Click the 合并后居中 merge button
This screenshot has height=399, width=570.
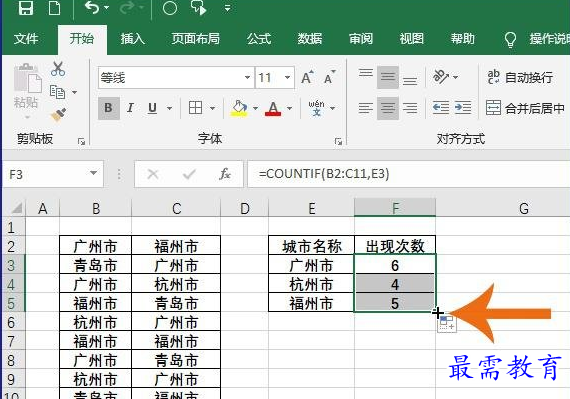(x=525, y=108)
